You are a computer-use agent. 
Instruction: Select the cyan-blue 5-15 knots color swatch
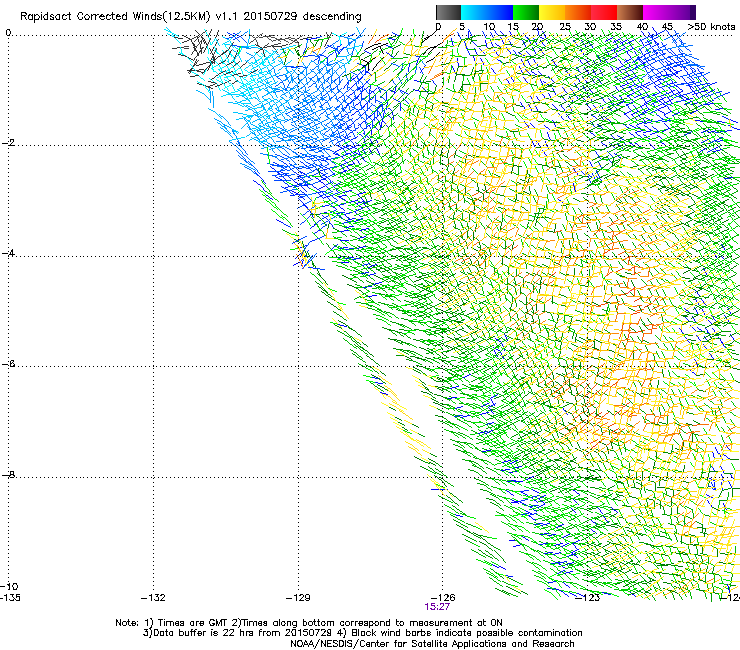[x=487, y=12]
